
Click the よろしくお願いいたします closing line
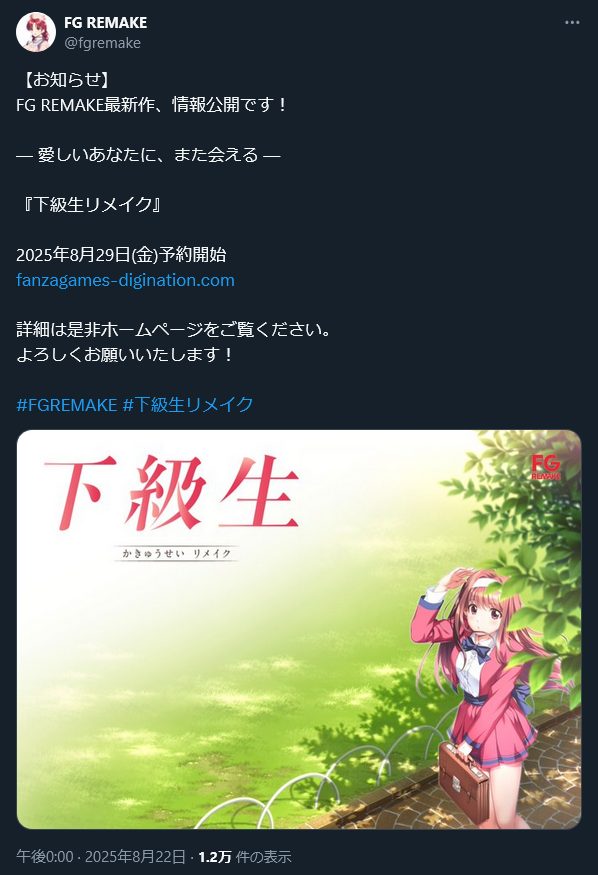pos(124,354)
